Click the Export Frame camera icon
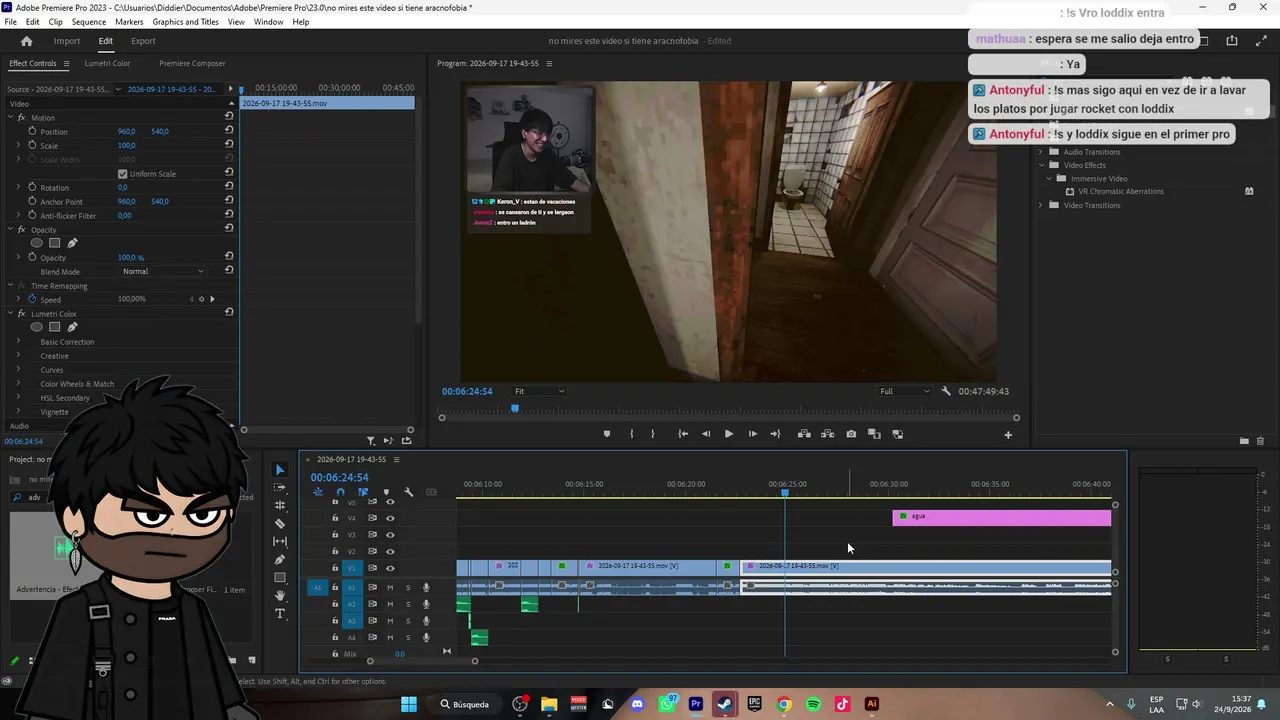This screenshot has height=720, width=1280. pos(851,434)
